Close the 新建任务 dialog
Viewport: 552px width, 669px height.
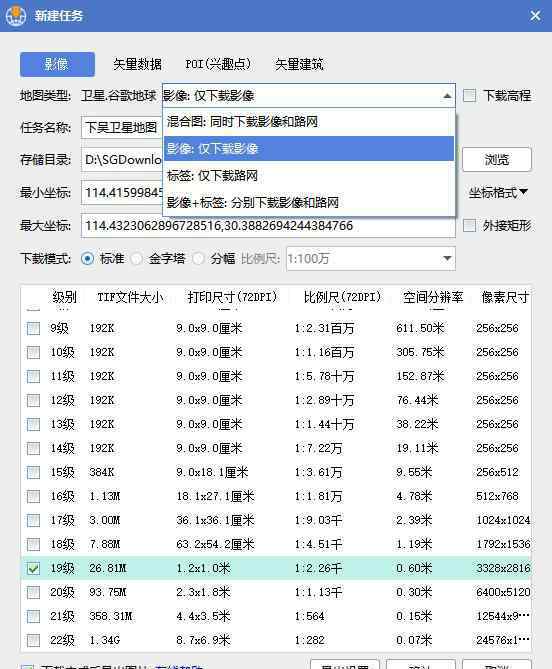coord(535,16)
